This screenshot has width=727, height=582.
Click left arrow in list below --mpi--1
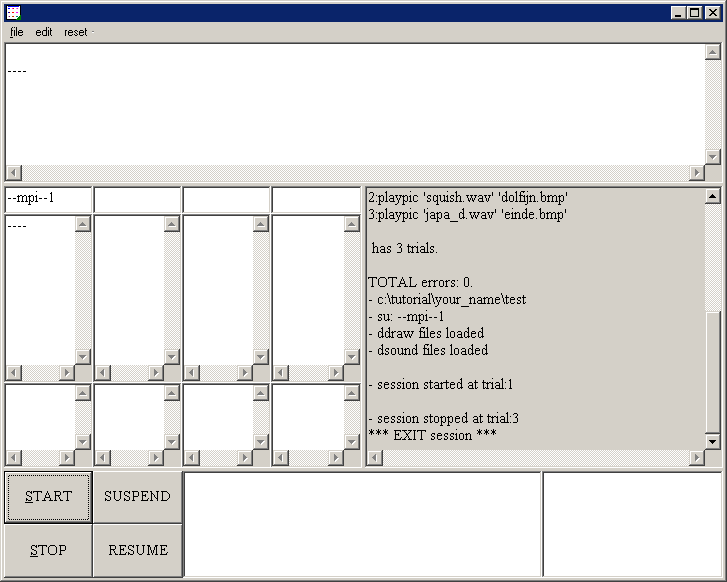coord(14,372)
